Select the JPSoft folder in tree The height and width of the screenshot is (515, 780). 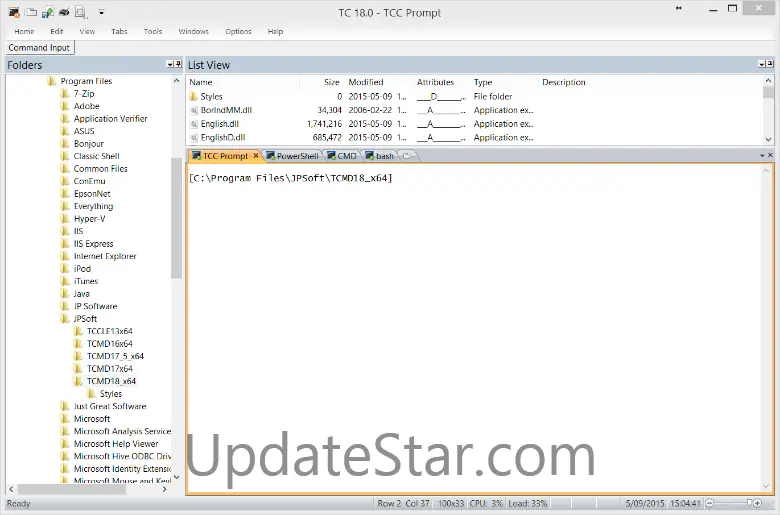85,319
